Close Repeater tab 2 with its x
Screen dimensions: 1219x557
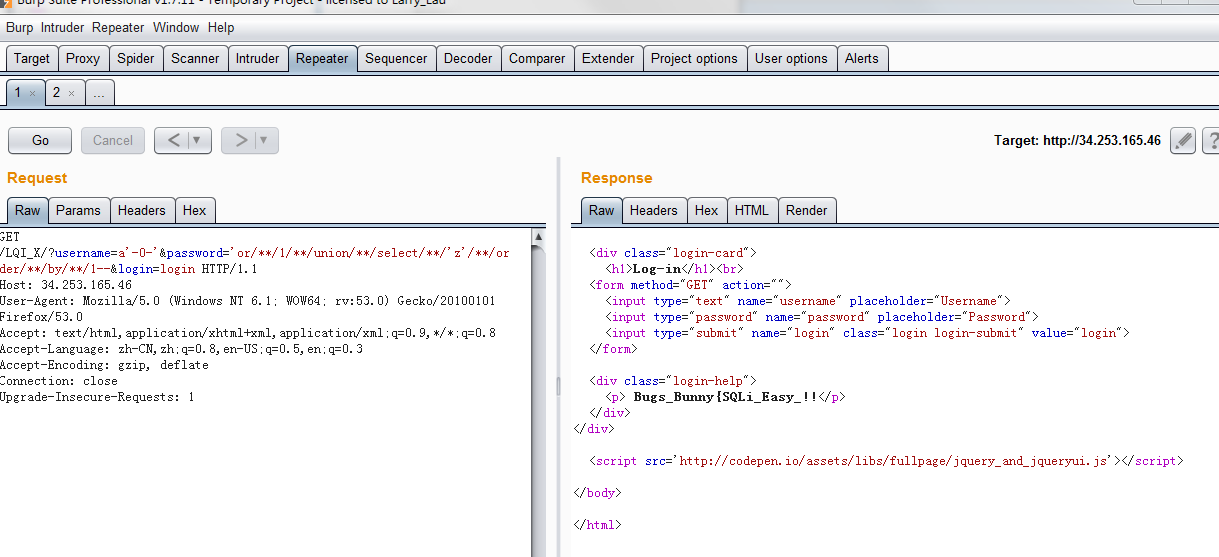(71, 93)
